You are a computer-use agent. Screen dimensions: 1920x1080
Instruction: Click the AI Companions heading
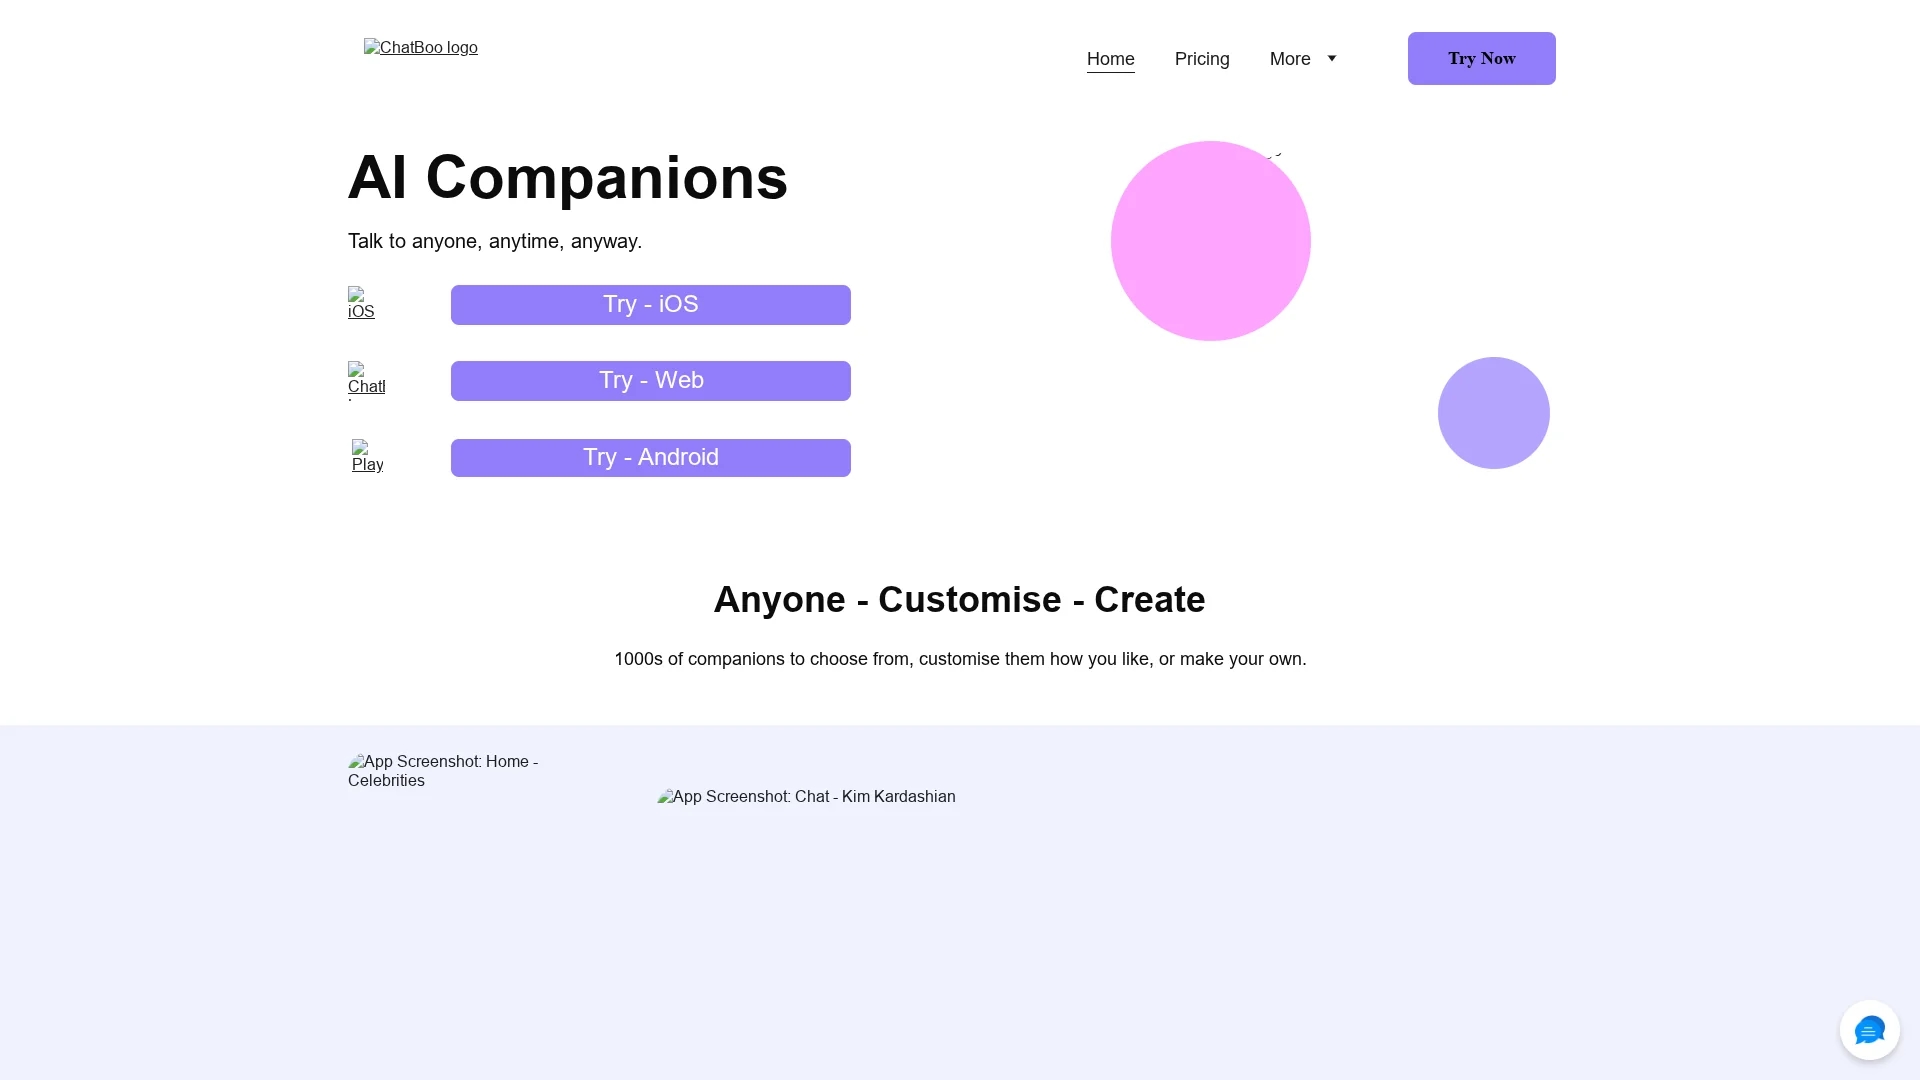[568, 178]
